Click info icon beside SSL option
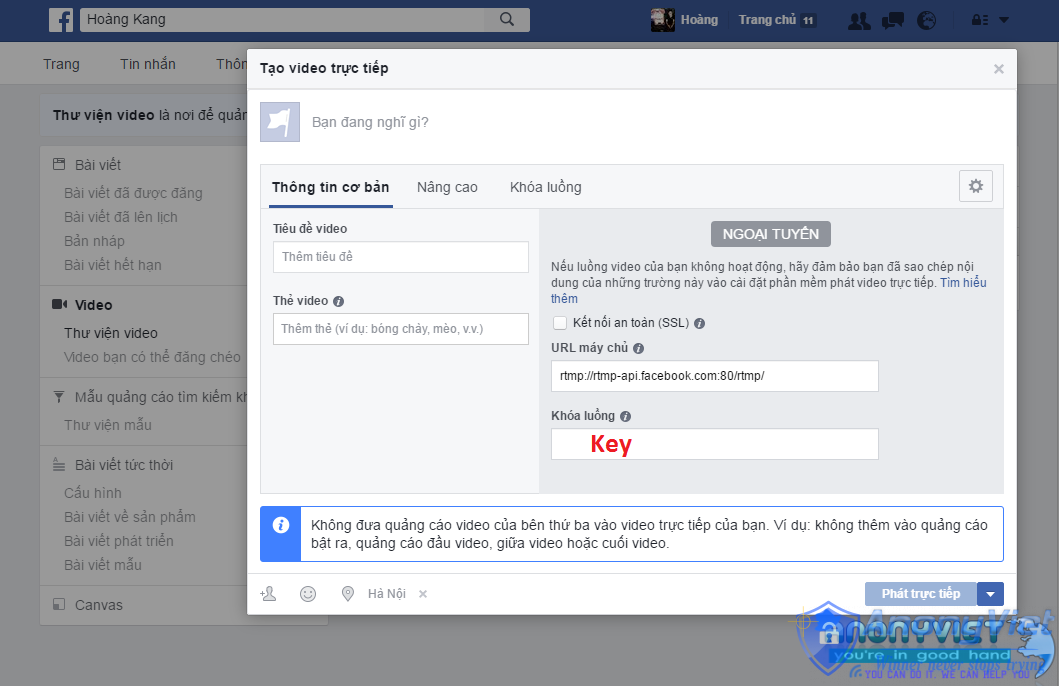1059x686 pixels. pyautogui.click(x=700, y=323)
